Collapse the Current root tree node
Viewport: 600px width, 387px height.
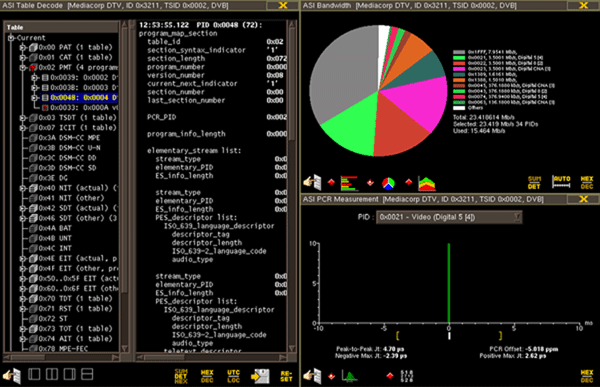point(11,38)
